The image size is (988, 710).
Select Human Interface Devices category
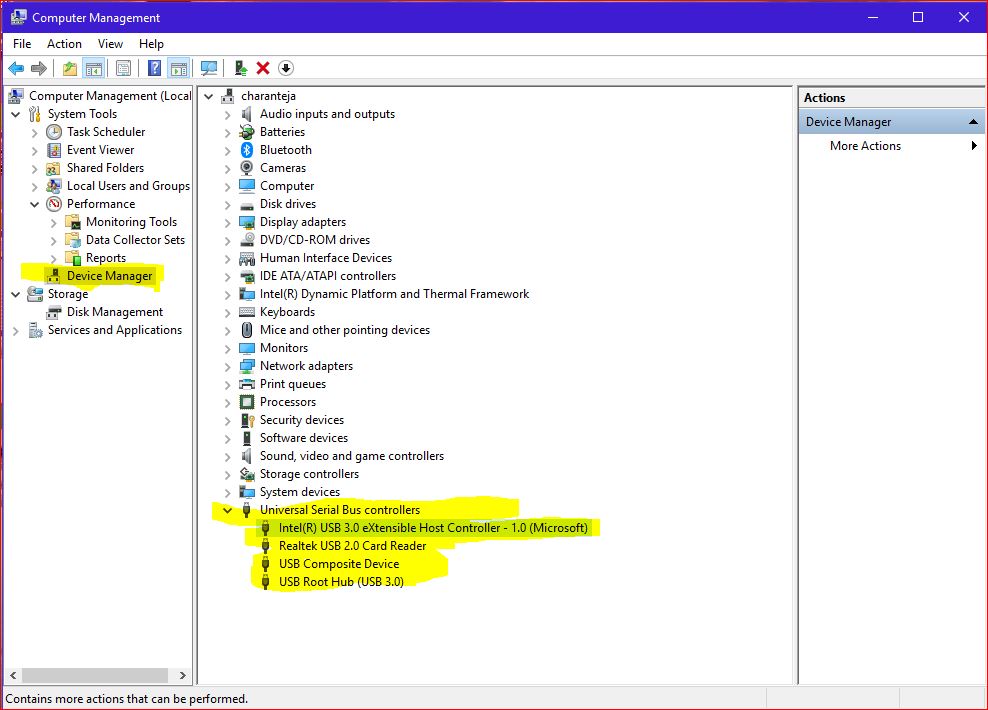(x=326, y=258)
